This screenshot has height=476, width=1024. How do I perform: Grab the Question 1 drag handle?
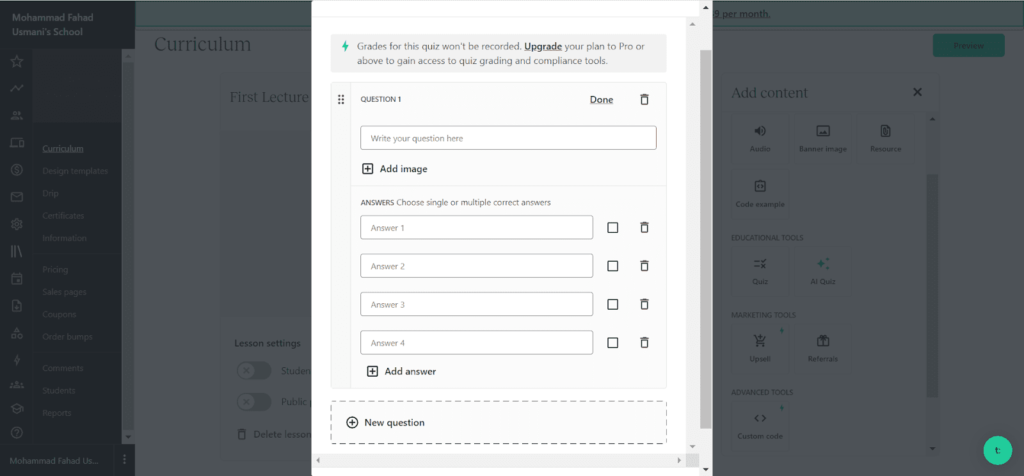coord(341,99)
